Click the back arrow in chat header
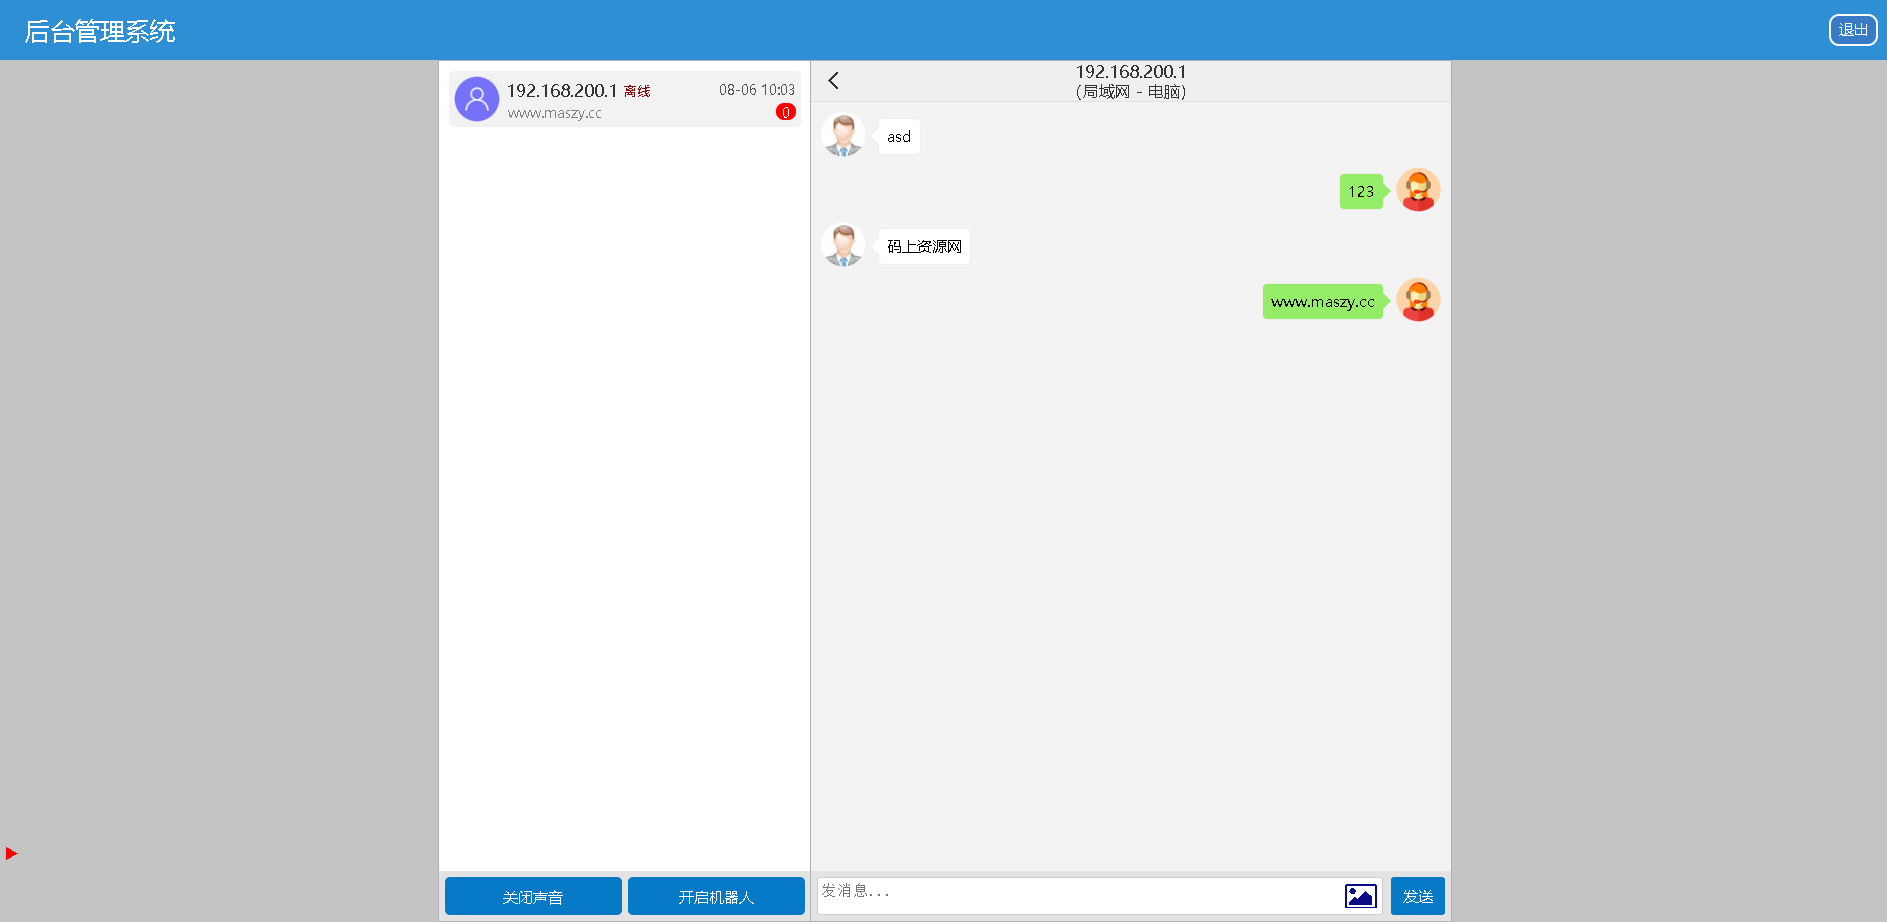The height and width of the screenshot is (922, 1887). 833,81
